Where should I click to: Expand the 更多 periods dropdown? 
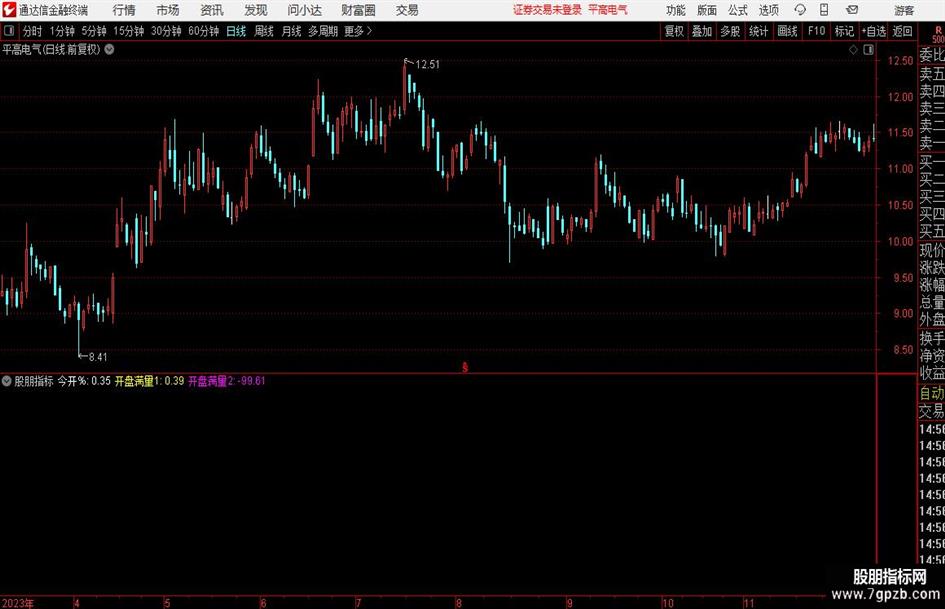click(358, 31)
